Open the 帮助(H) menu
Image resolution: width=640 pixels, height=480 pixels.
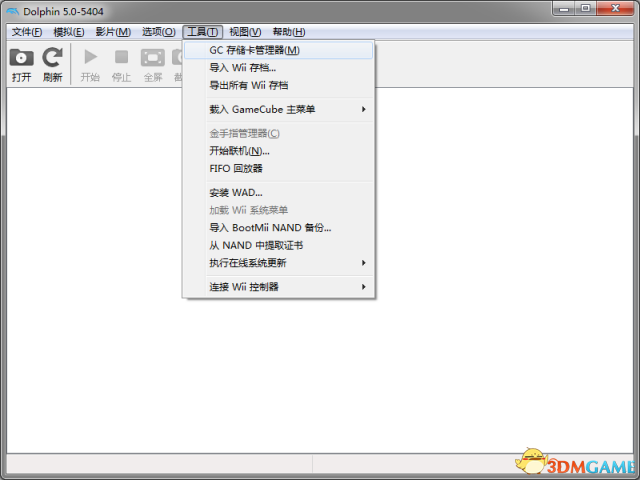tap(289, 32)
